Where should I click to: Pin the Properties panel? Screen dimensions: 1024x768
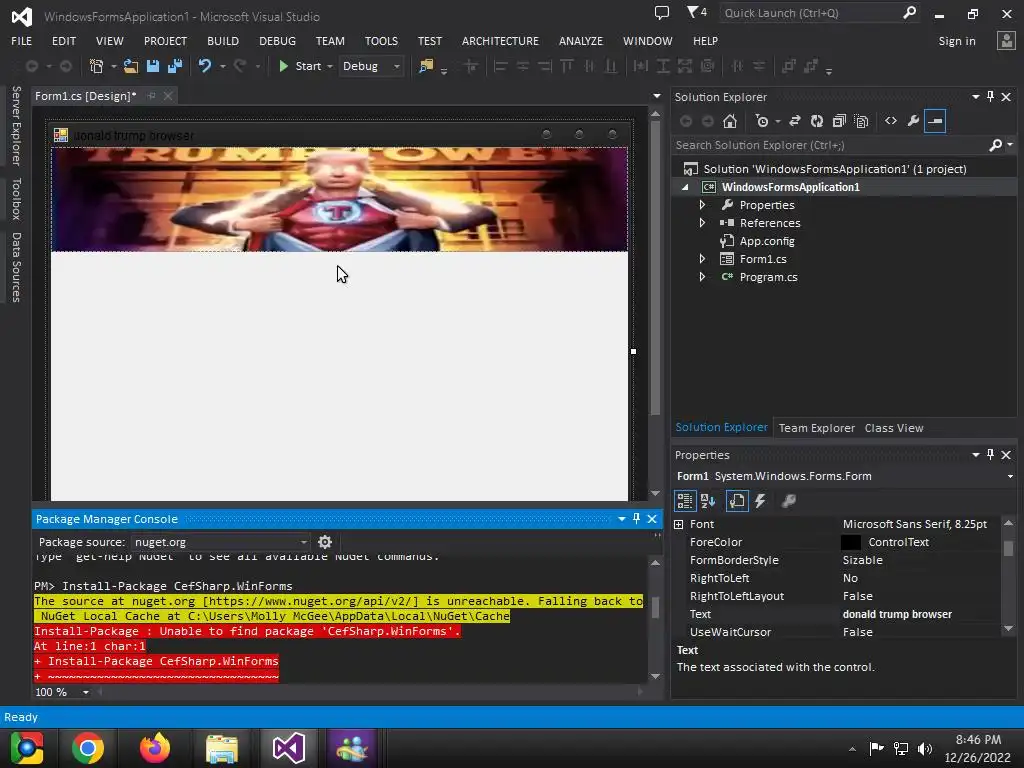[990, 455]
